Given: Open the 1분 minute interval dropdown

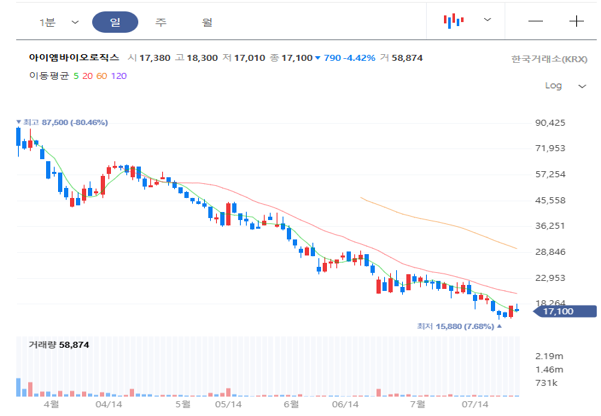Looking at the screenshot, I should tap(59, 22).
